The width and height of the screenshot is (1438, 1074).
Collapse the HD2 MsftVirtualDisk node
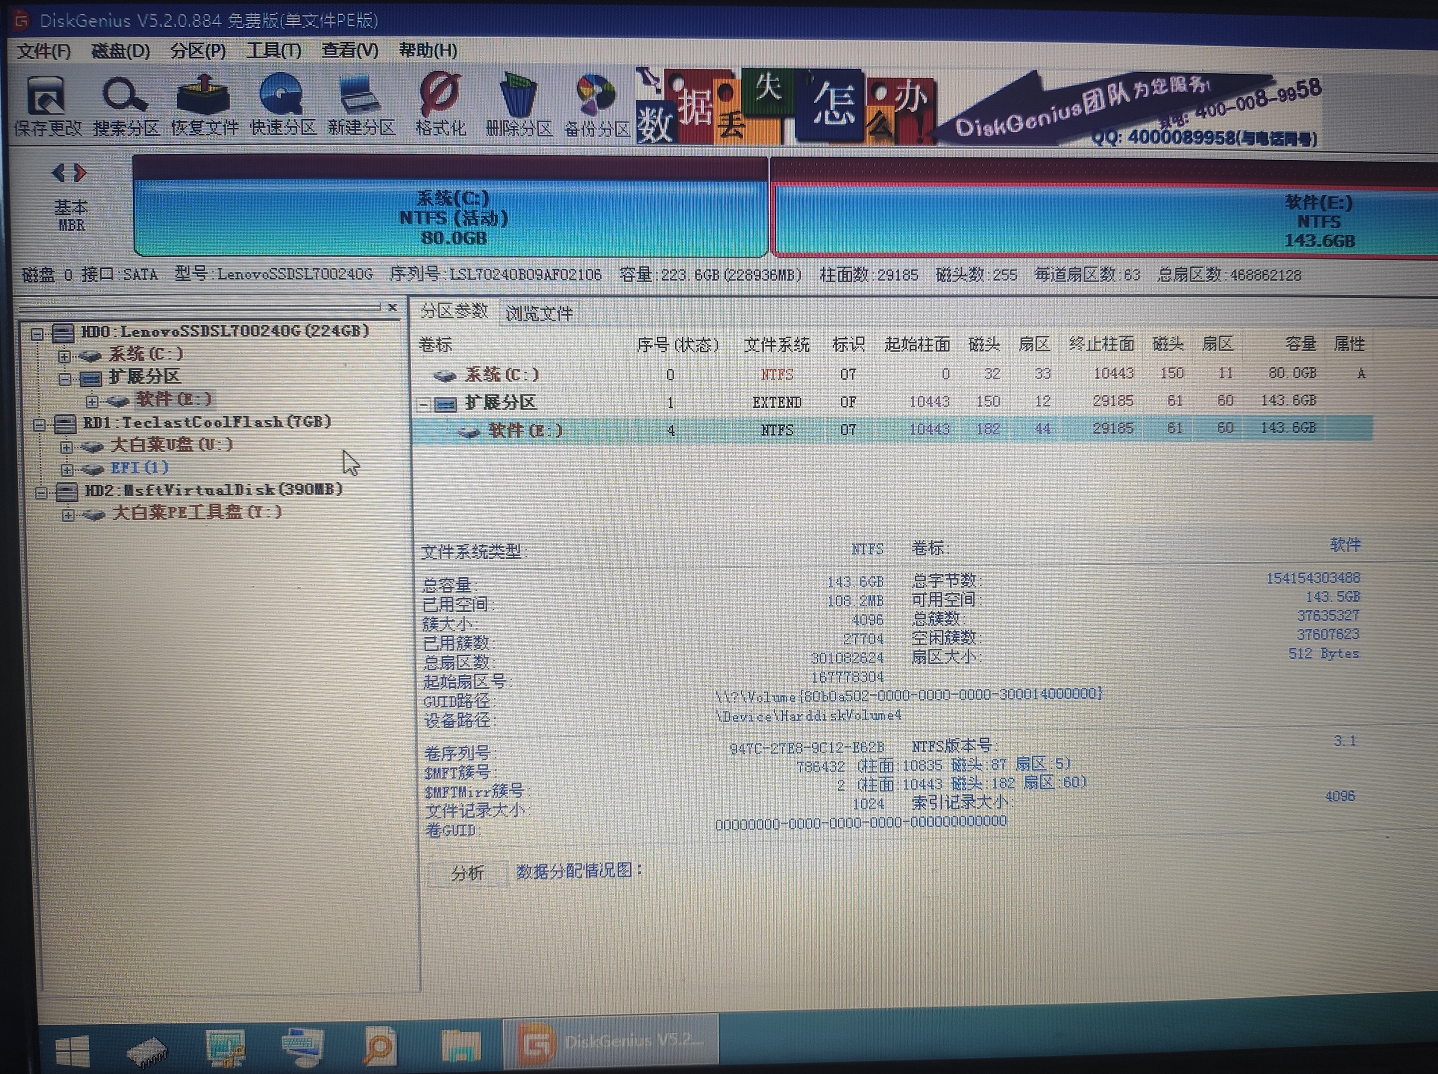(x=42, y=492)
